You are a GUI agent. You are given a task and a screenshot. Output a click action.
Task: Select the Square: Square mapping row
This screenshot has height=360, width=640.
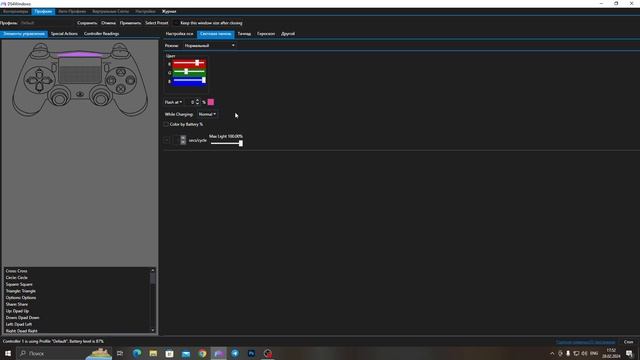coord(77,284)
